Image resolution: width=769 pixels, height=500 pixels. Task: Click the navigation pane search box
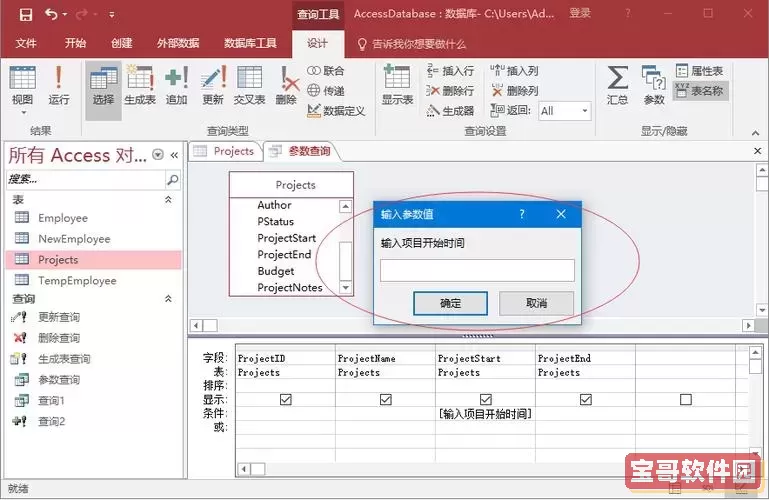click(86, 179)
